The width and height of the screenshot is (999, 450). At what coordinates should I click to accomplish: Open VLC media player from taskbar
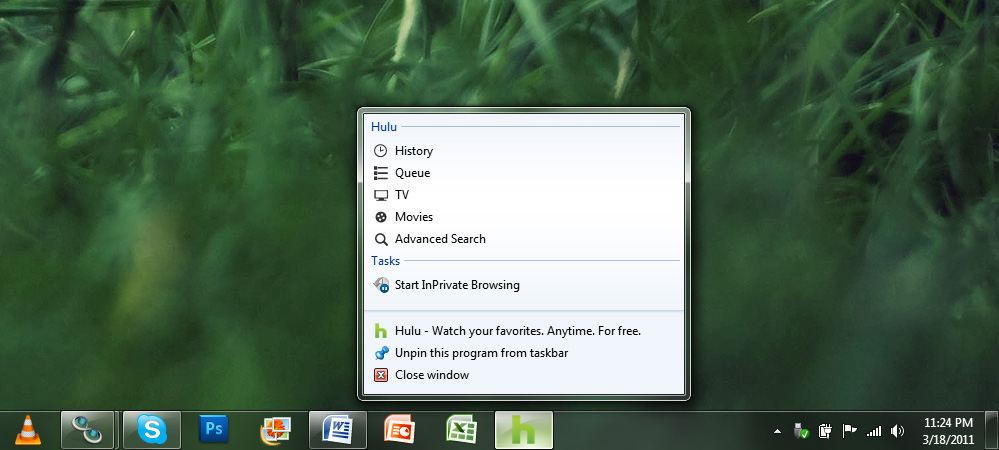pos(27,430)
